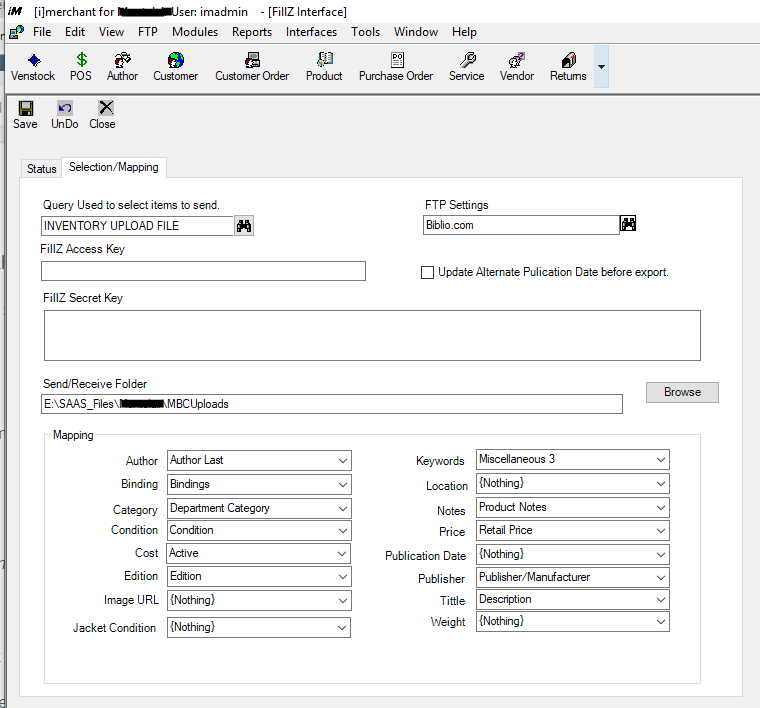The image size is (760, 708).
Task: Open the Returns toolbar icon
Action: click(x=568, y=67)
